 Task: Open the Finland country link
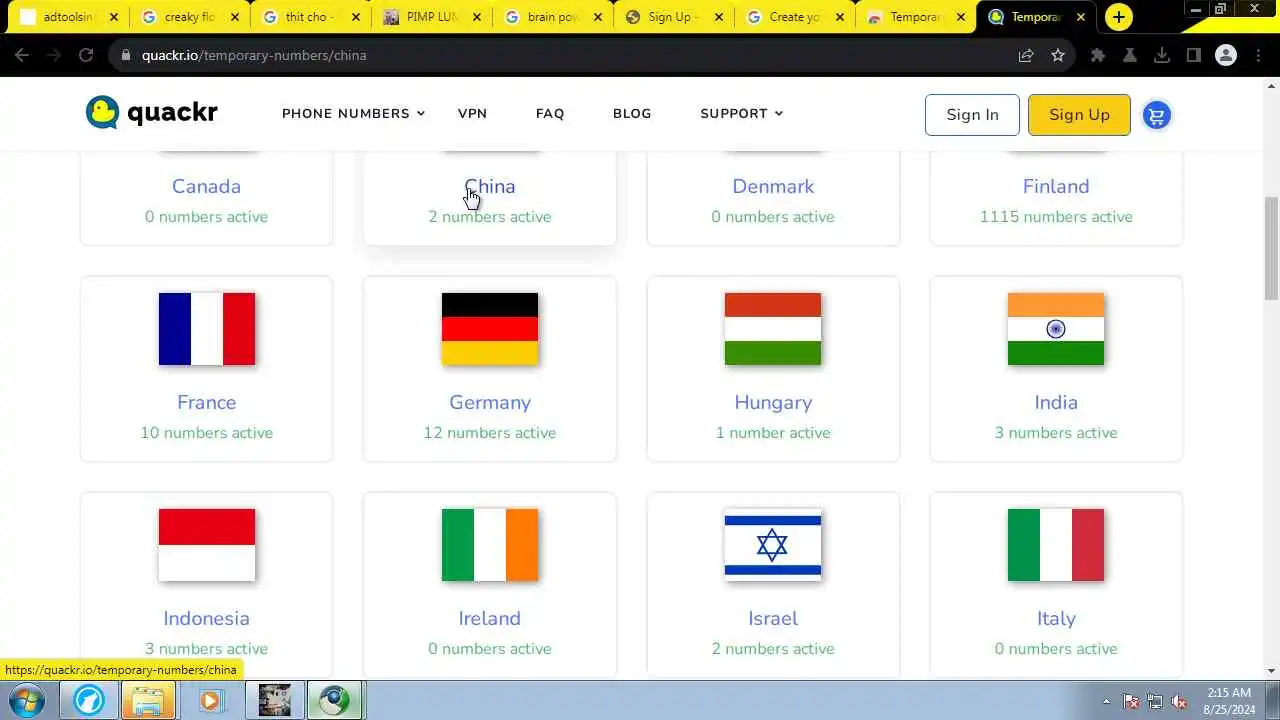coord(1056,186)
